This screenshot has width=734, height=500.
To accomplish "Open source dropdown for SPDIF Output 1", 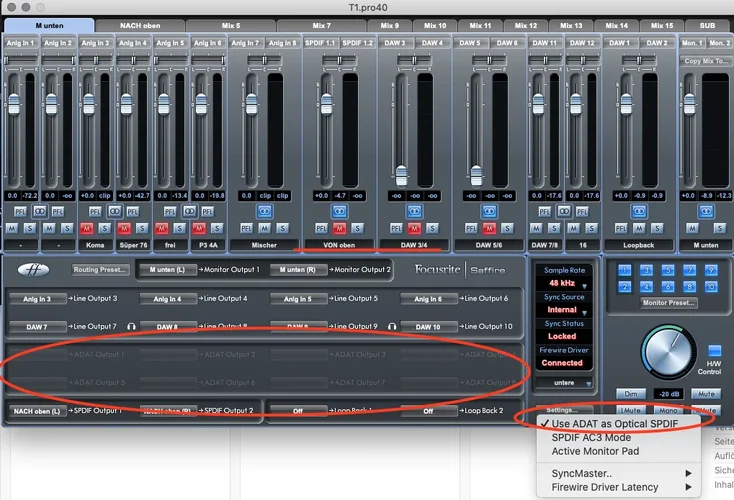I will tap(37, 411).
